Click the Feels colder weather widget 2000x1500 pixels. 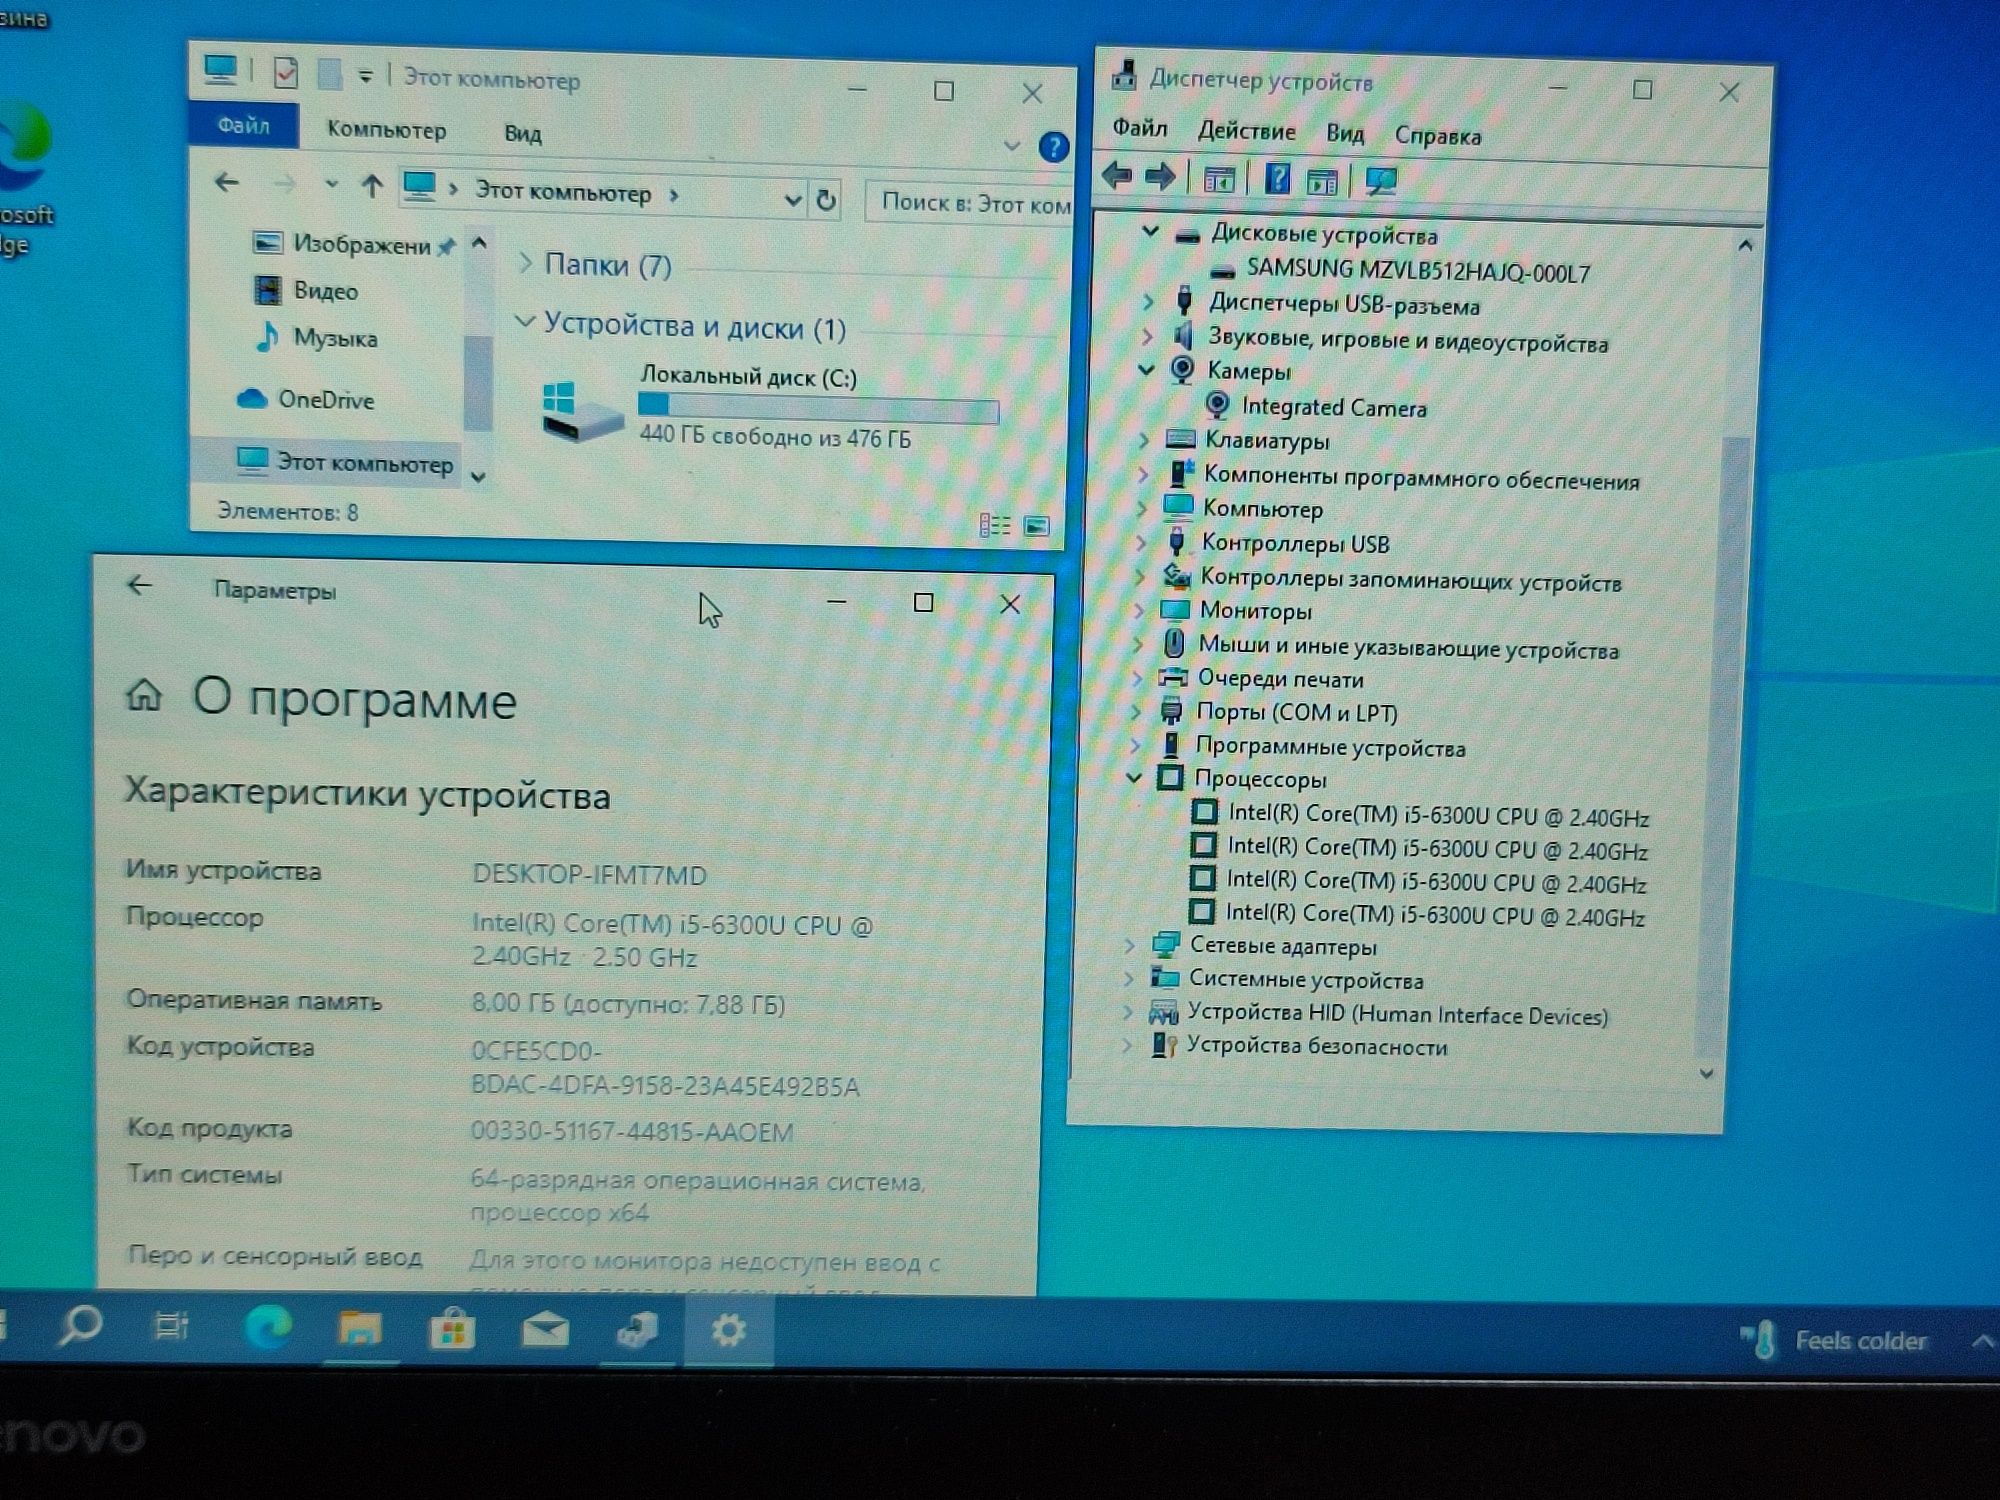coord(1833,1339)
